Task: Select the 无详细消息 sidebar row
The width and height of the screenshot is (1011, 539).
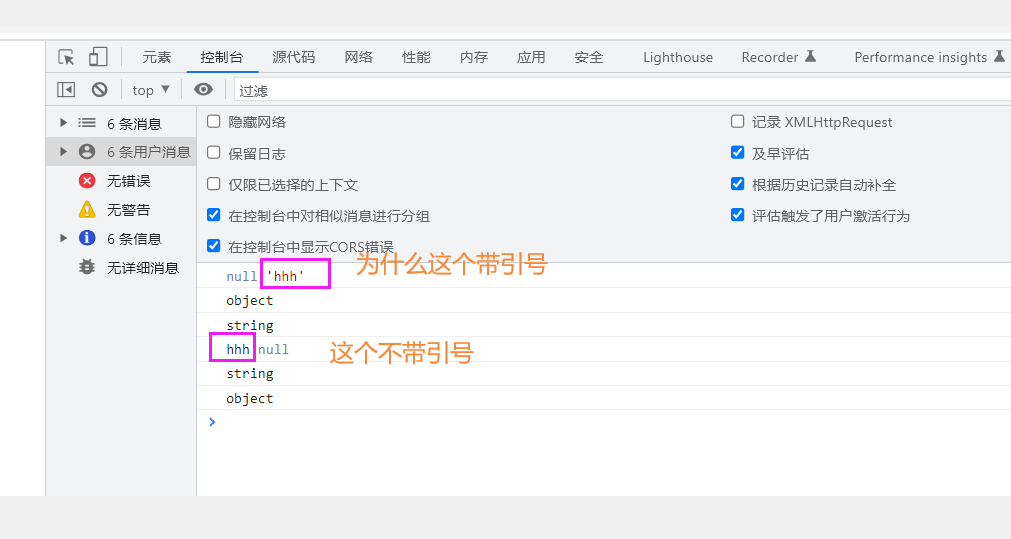Action: tap(121, 268)
